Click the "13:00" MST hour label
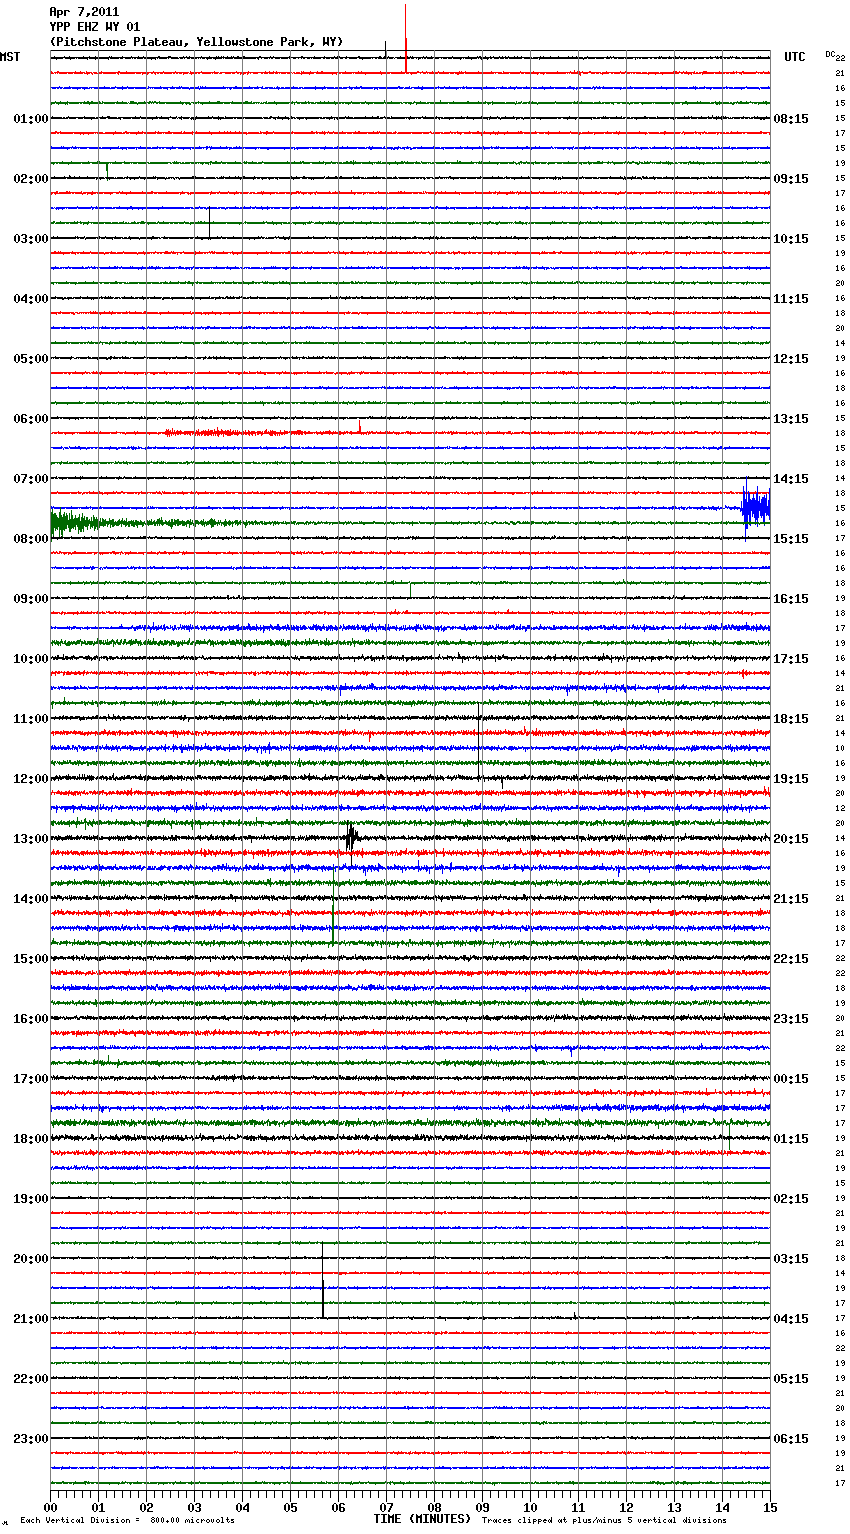This screenshot has width=850, height=1534. pyautogui.click(x=31, y=839)
